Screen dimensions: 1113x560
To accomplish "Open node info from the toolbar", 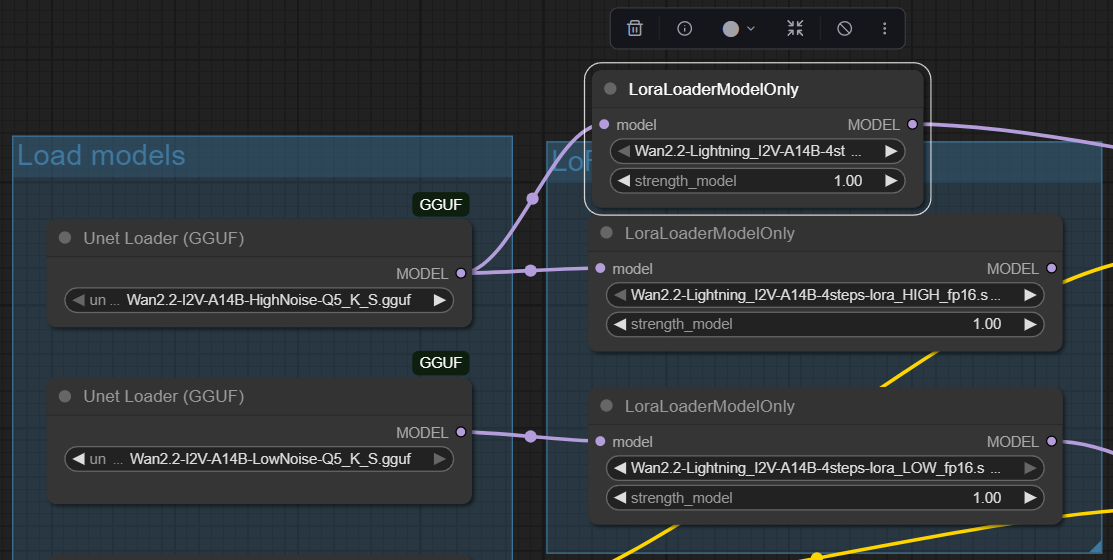I will (x=684, y=28).
